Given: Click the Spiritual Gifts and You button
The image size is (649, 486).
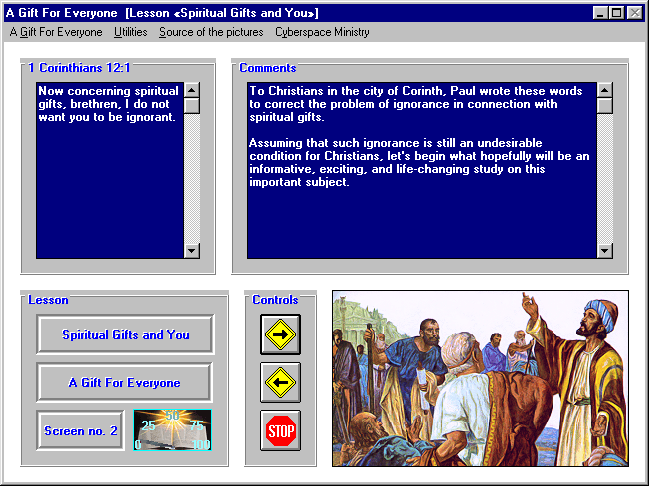Looking at the screenshot, I should pyautogui.click(x=125, y=334).
